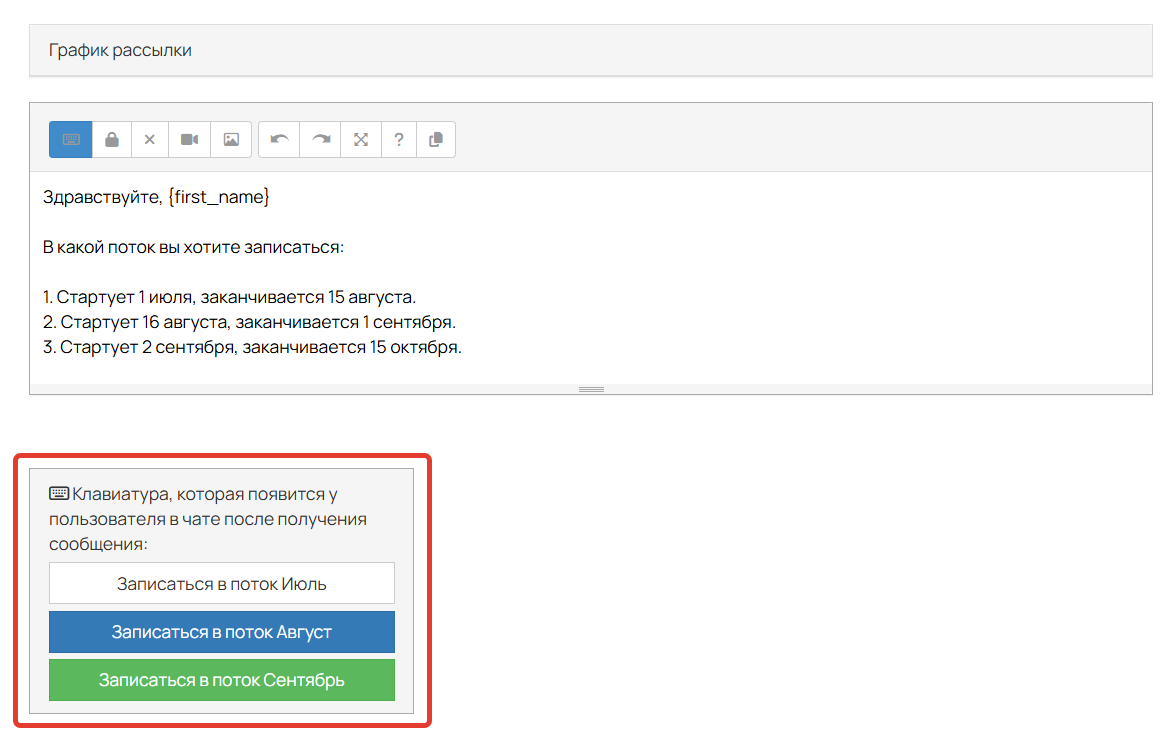
Task: Place cursor in the 2 сентября stream line
Action: (x=252, y=347)
